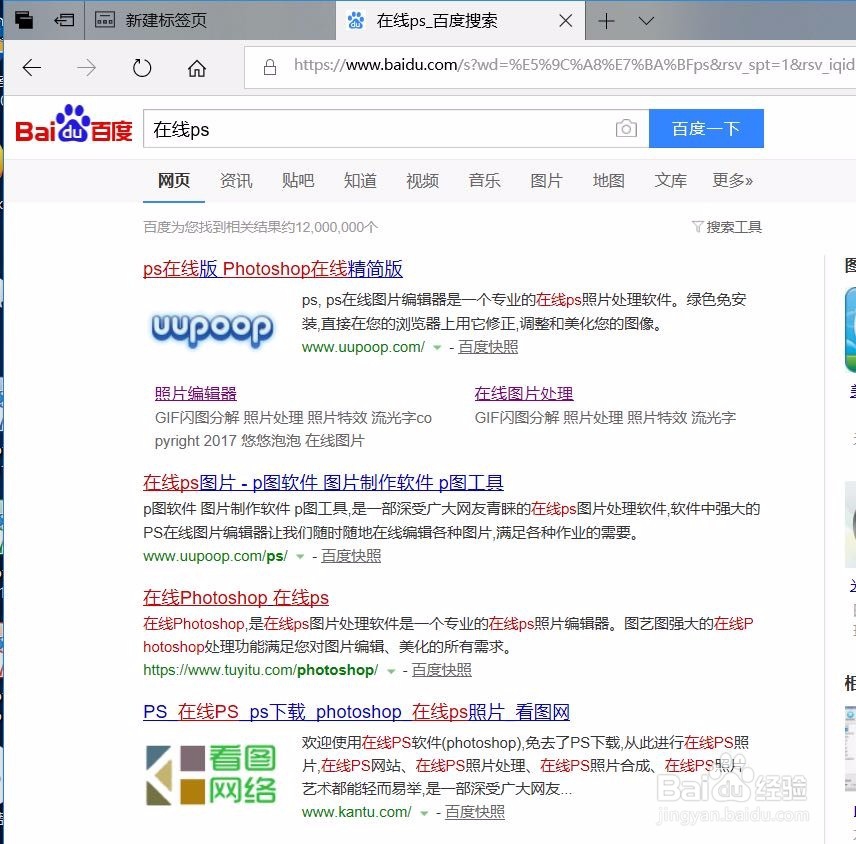Switch to 贴吧 tab
This screenshot has height=844, width=856.
coord(298,180)
